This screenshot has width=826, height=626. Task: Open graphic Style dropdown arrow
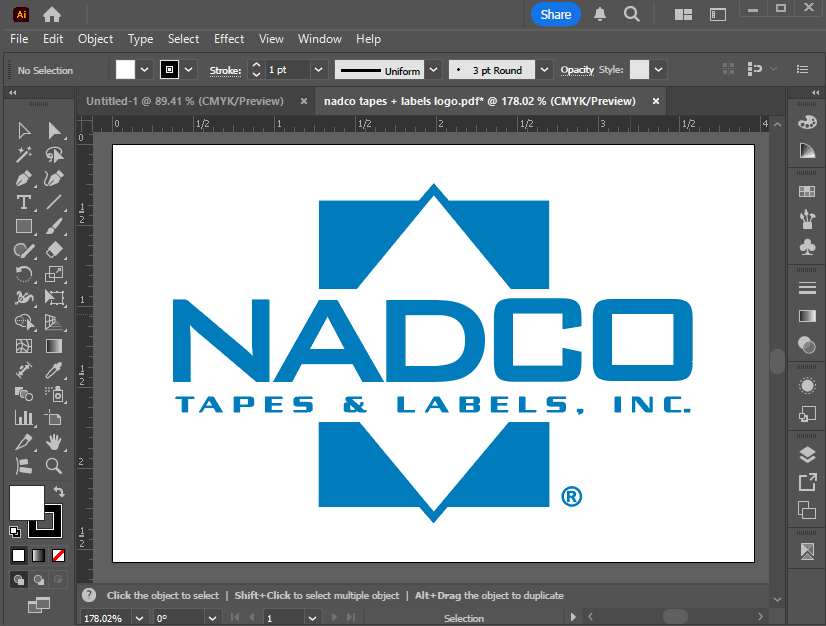[x=658, y=70]
